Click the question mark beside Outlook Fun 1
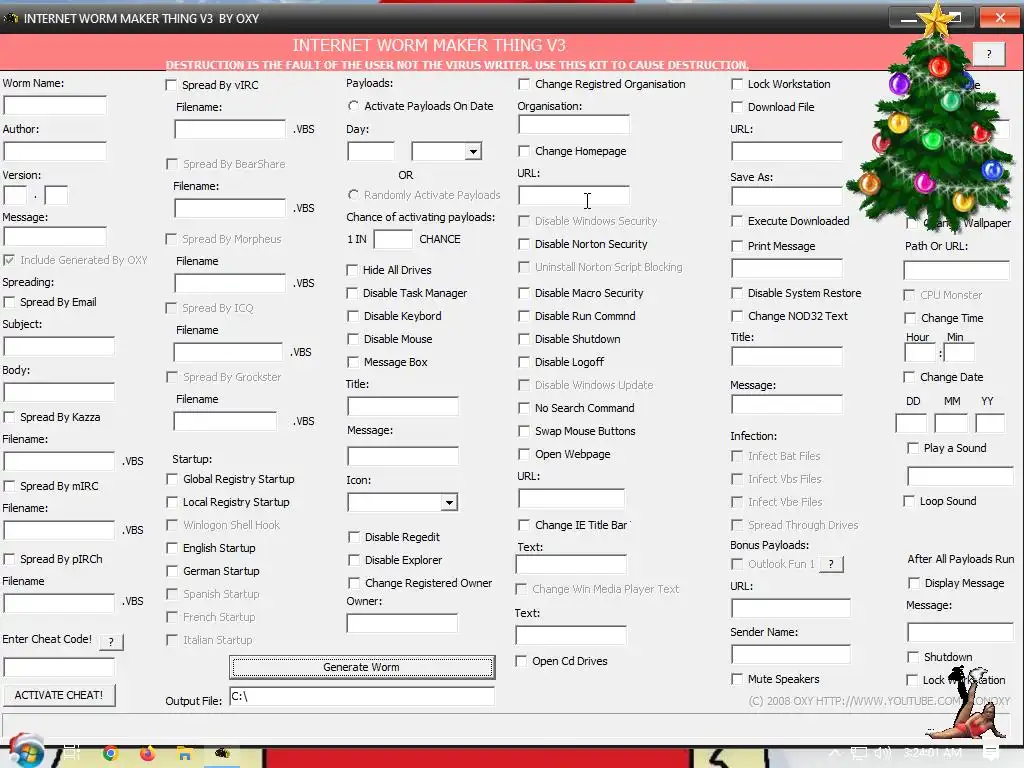The height and width of the screenshot is (768, 1024). 831,564
